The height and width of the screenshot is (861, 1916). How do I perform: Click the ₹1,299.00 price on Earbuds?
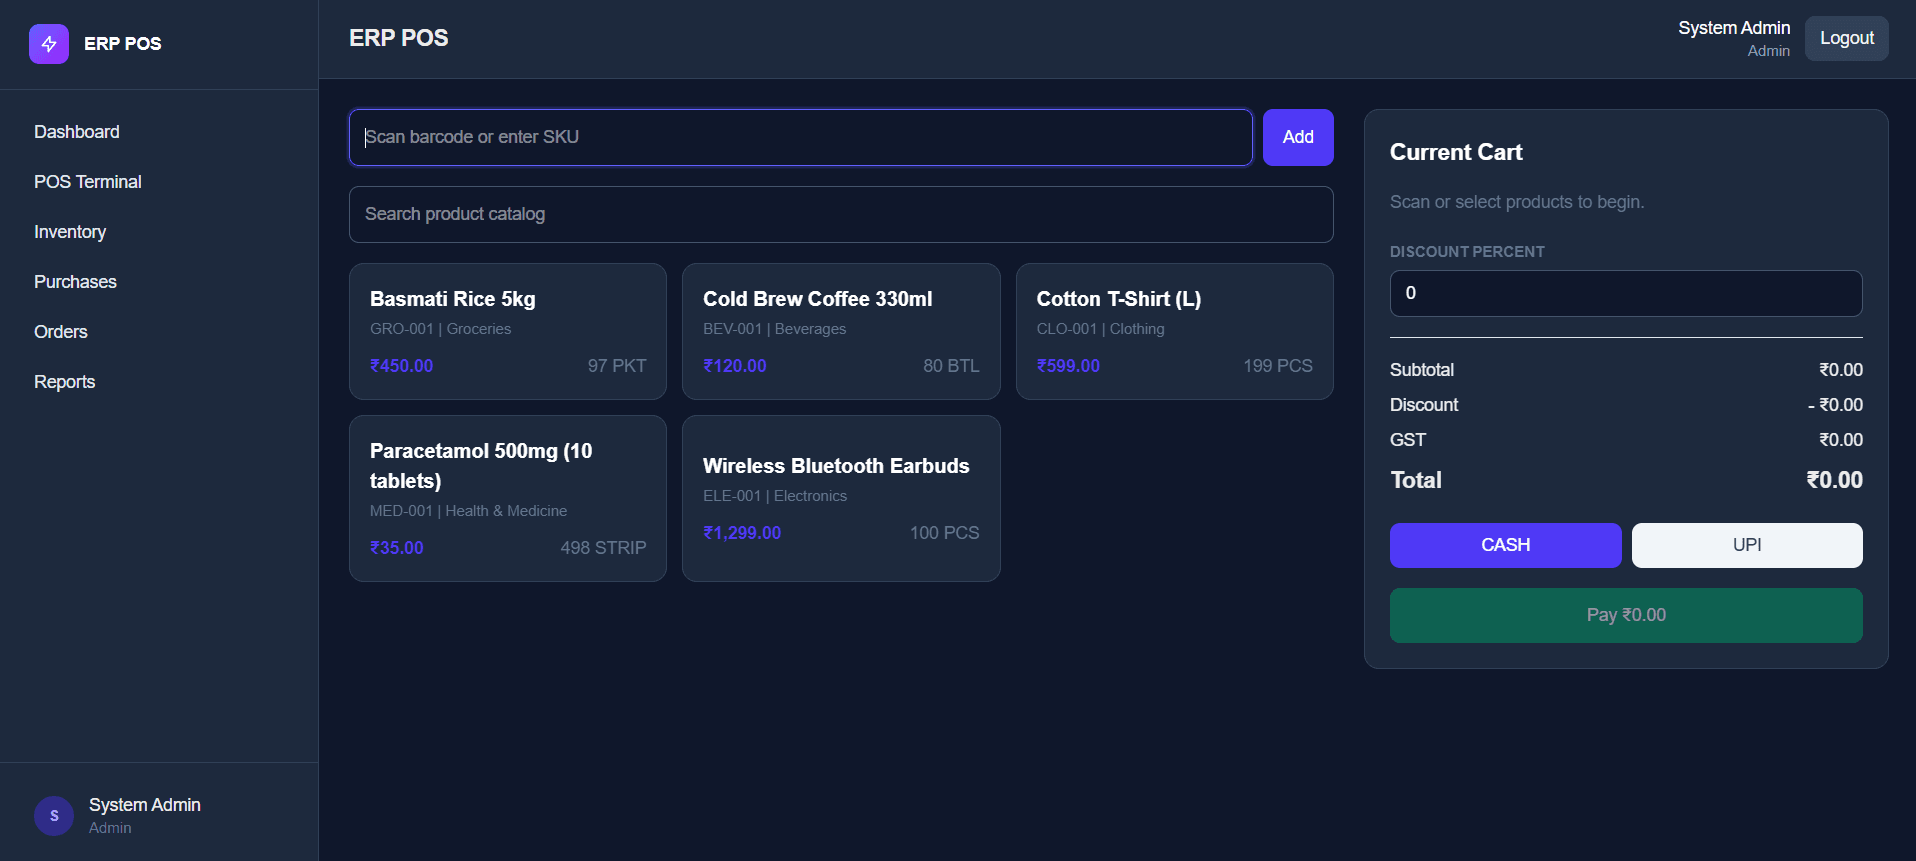tap(742, 533)
